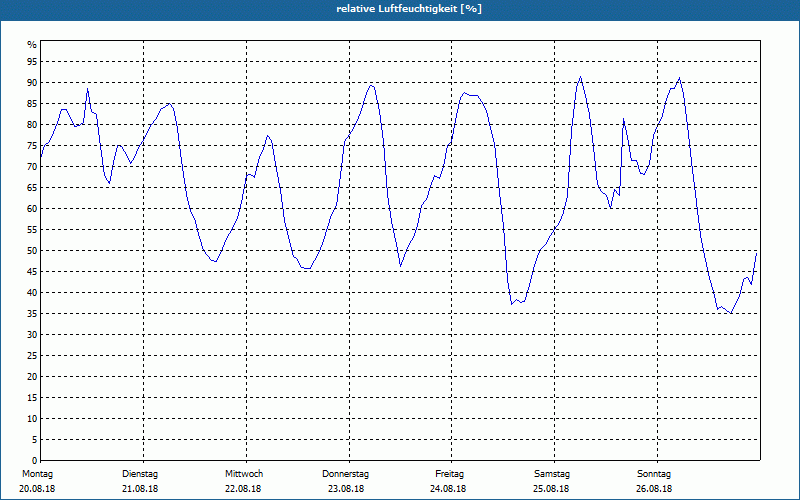Click the y-axis value "0"

35,461
